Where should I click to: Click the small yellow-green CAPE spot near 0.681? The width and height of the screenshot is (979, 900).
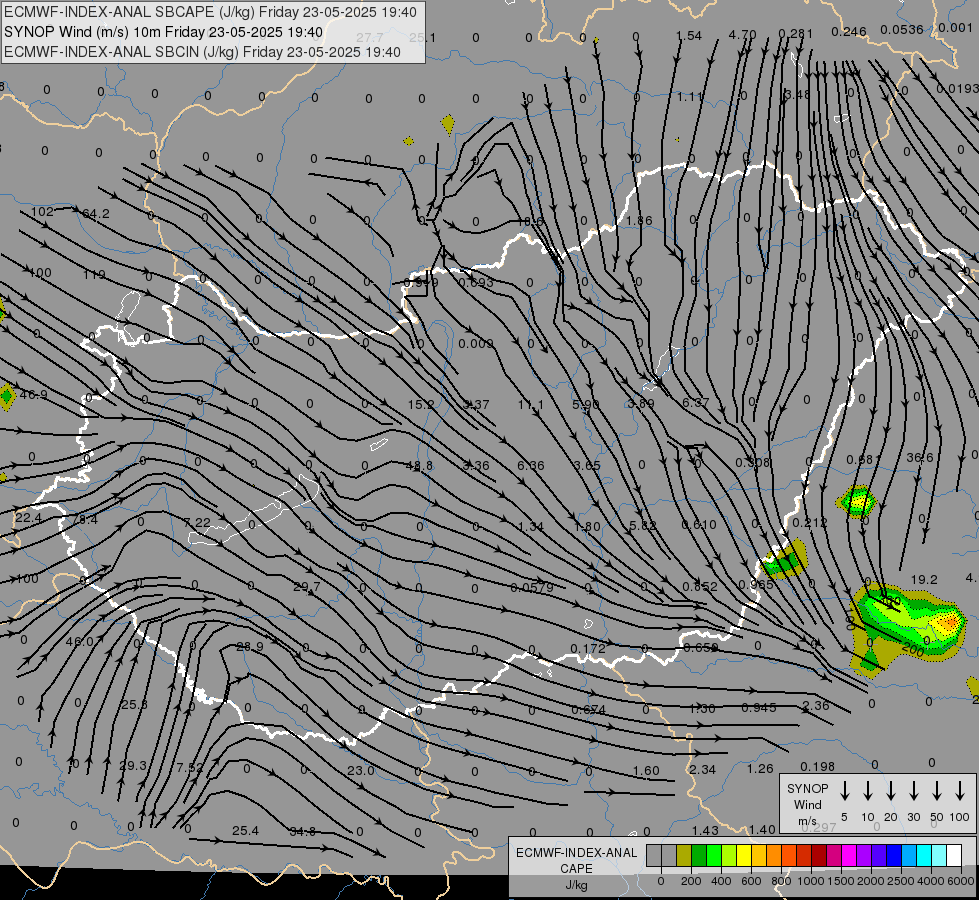tap(857, 501)
